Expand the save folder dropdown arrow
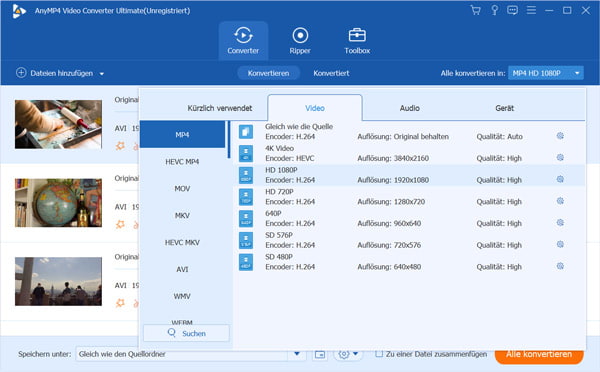The image size is (600, 372). pos(297,354)
